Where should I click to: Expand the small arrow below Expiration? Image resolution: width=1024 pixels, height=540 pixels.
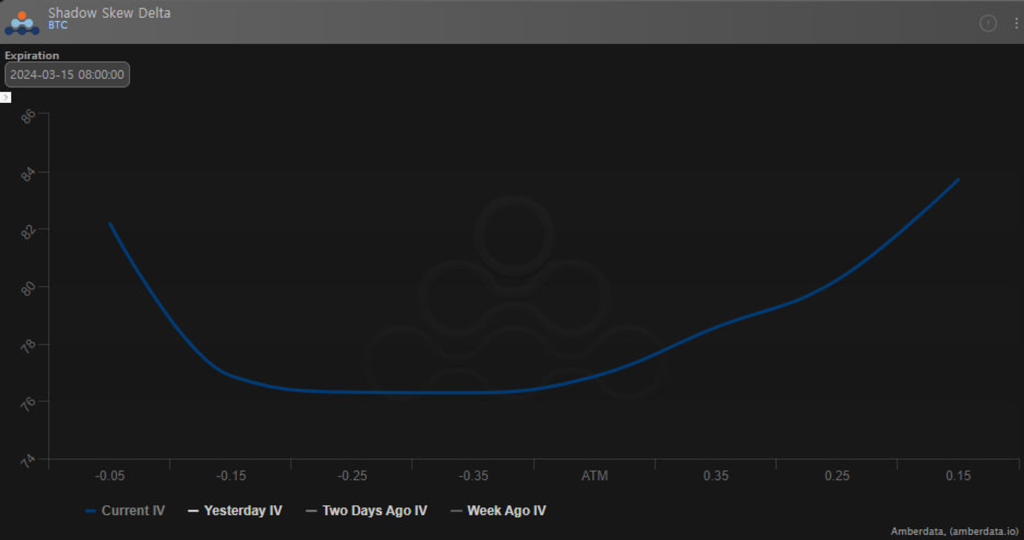coord(5,97)
